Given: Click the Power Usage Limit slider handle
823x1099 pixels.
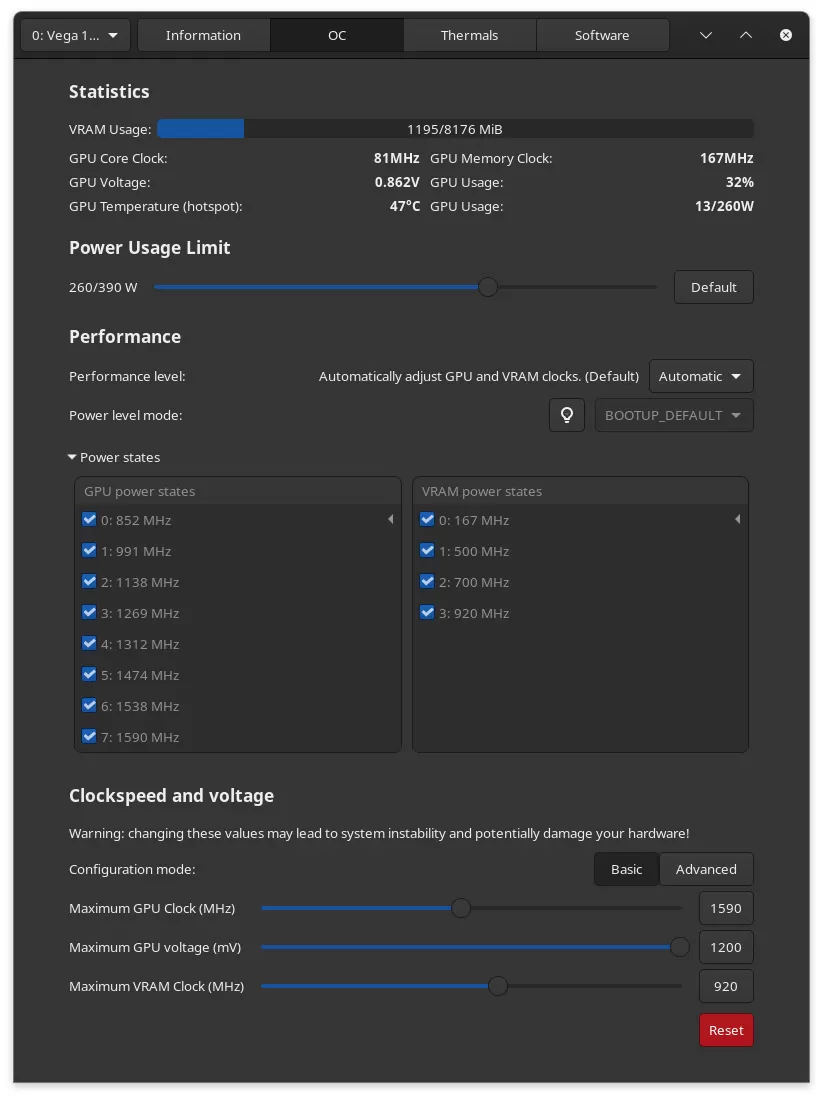Looking at the screenshot, I should (x=488, y=287).
